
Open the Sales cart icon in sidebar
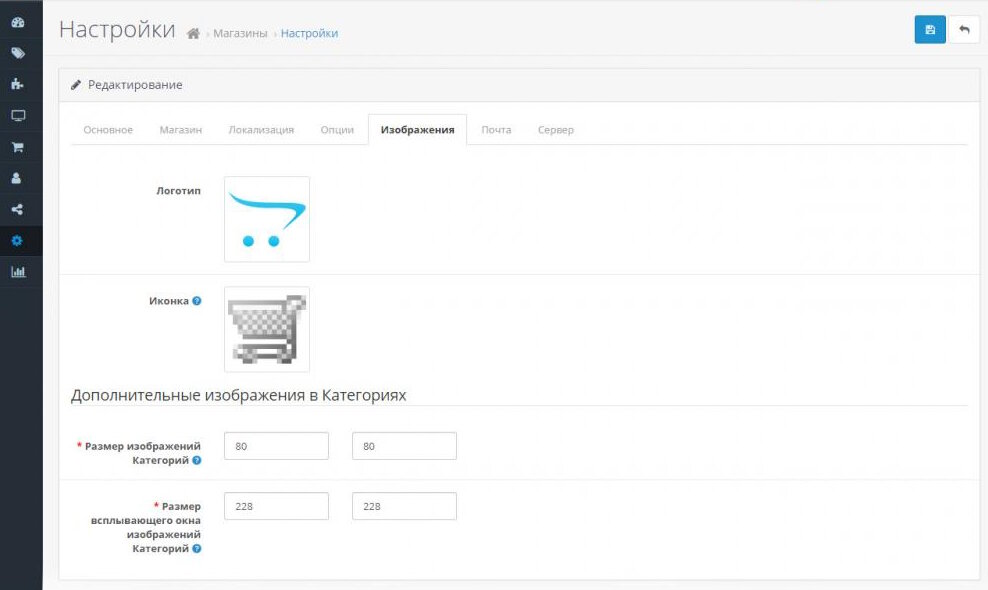(x=17, y=147)
